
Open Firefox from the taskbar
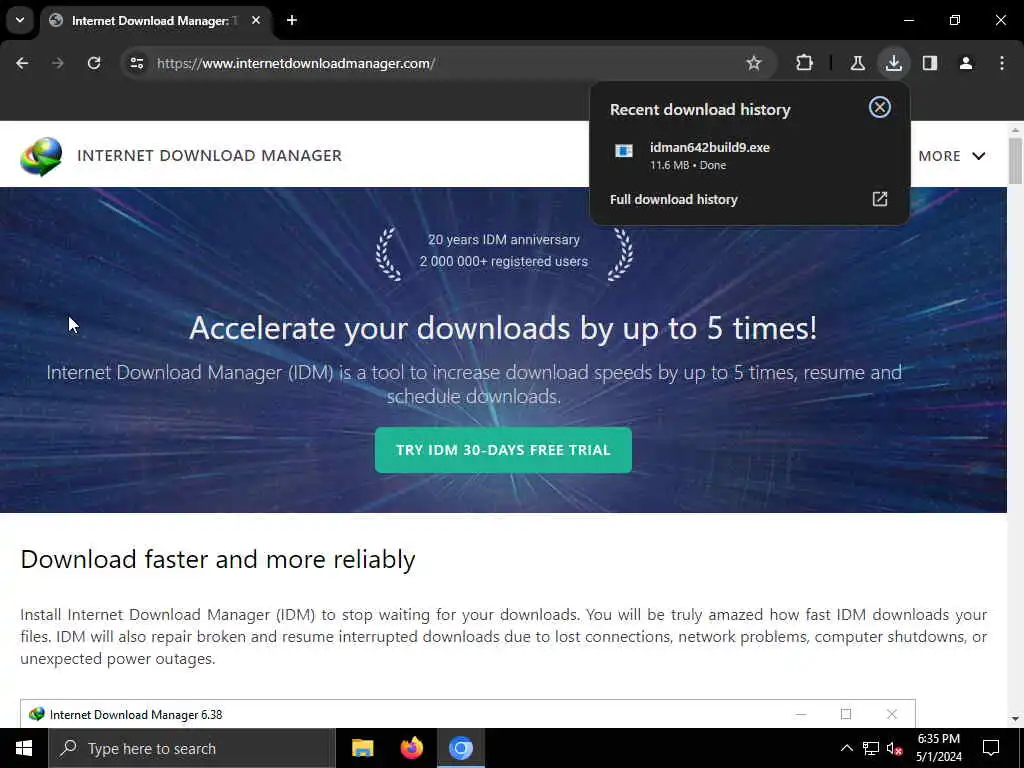click(411, 748)
